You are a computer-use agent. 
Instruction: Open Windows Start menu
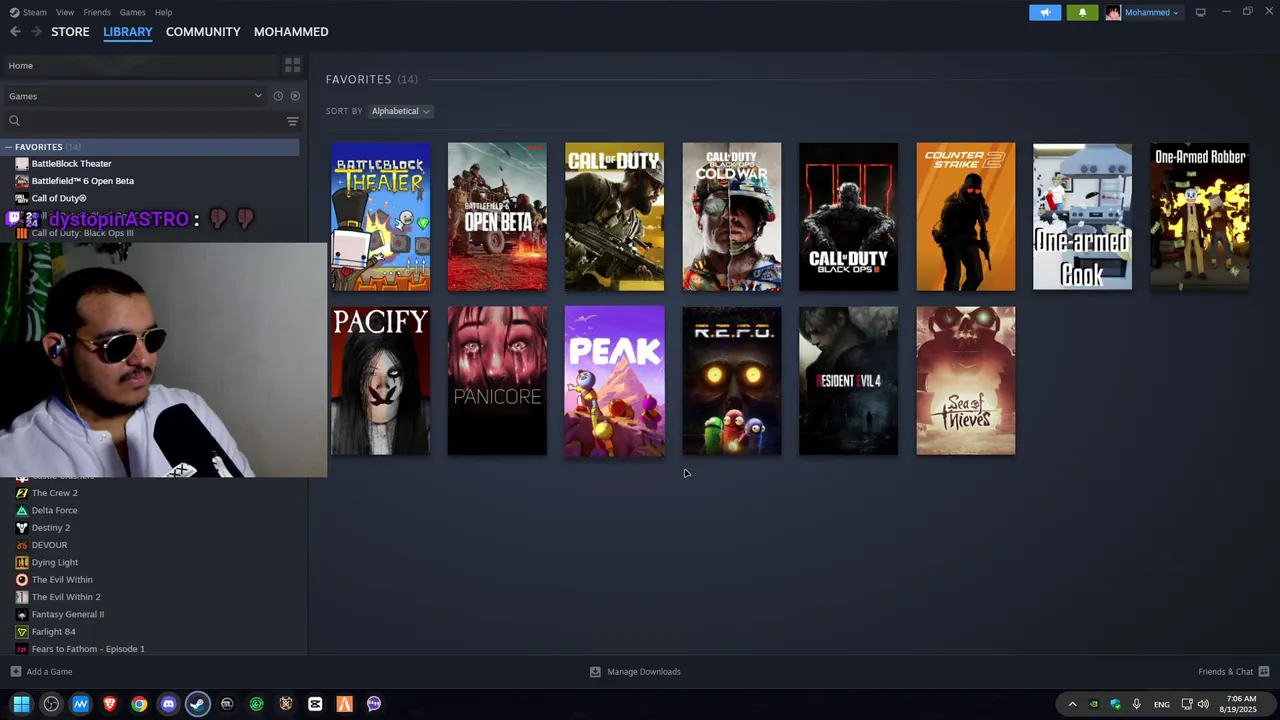22,704
